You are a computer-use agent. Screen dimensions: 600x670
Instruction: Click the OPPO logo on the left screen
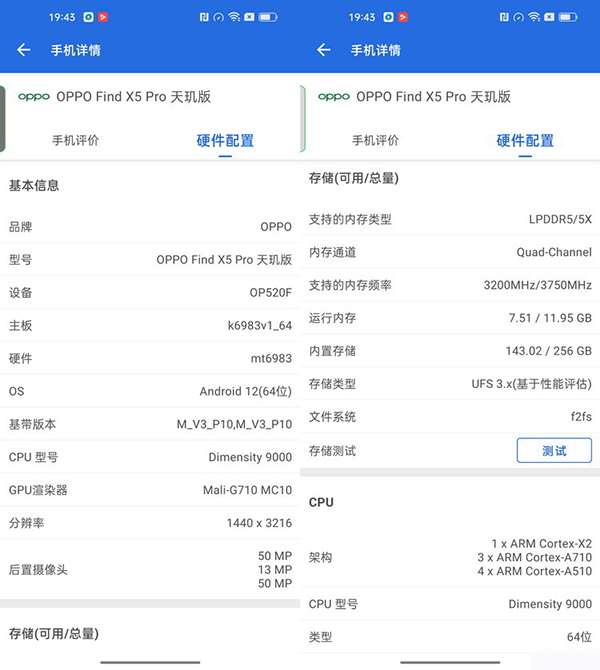tap(33, 97)
